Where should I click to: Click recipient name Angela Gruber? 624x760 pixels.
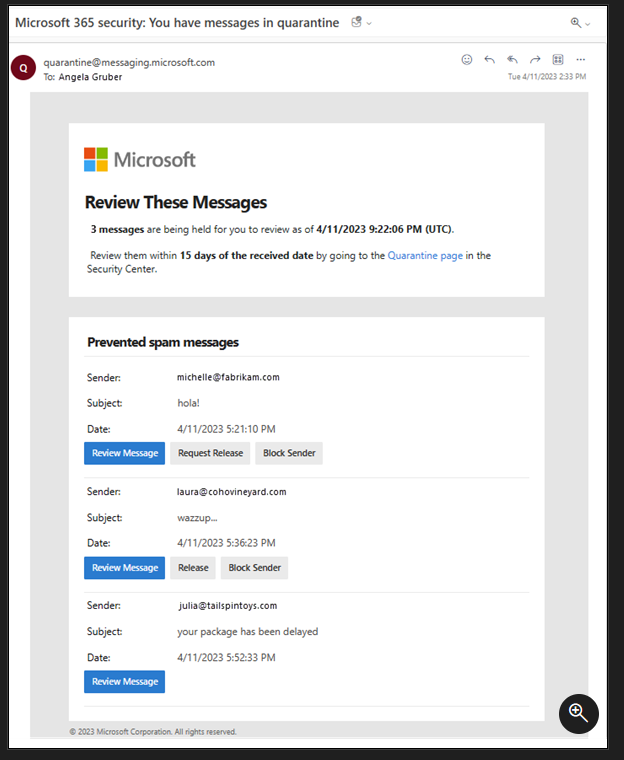pos(90,77)
